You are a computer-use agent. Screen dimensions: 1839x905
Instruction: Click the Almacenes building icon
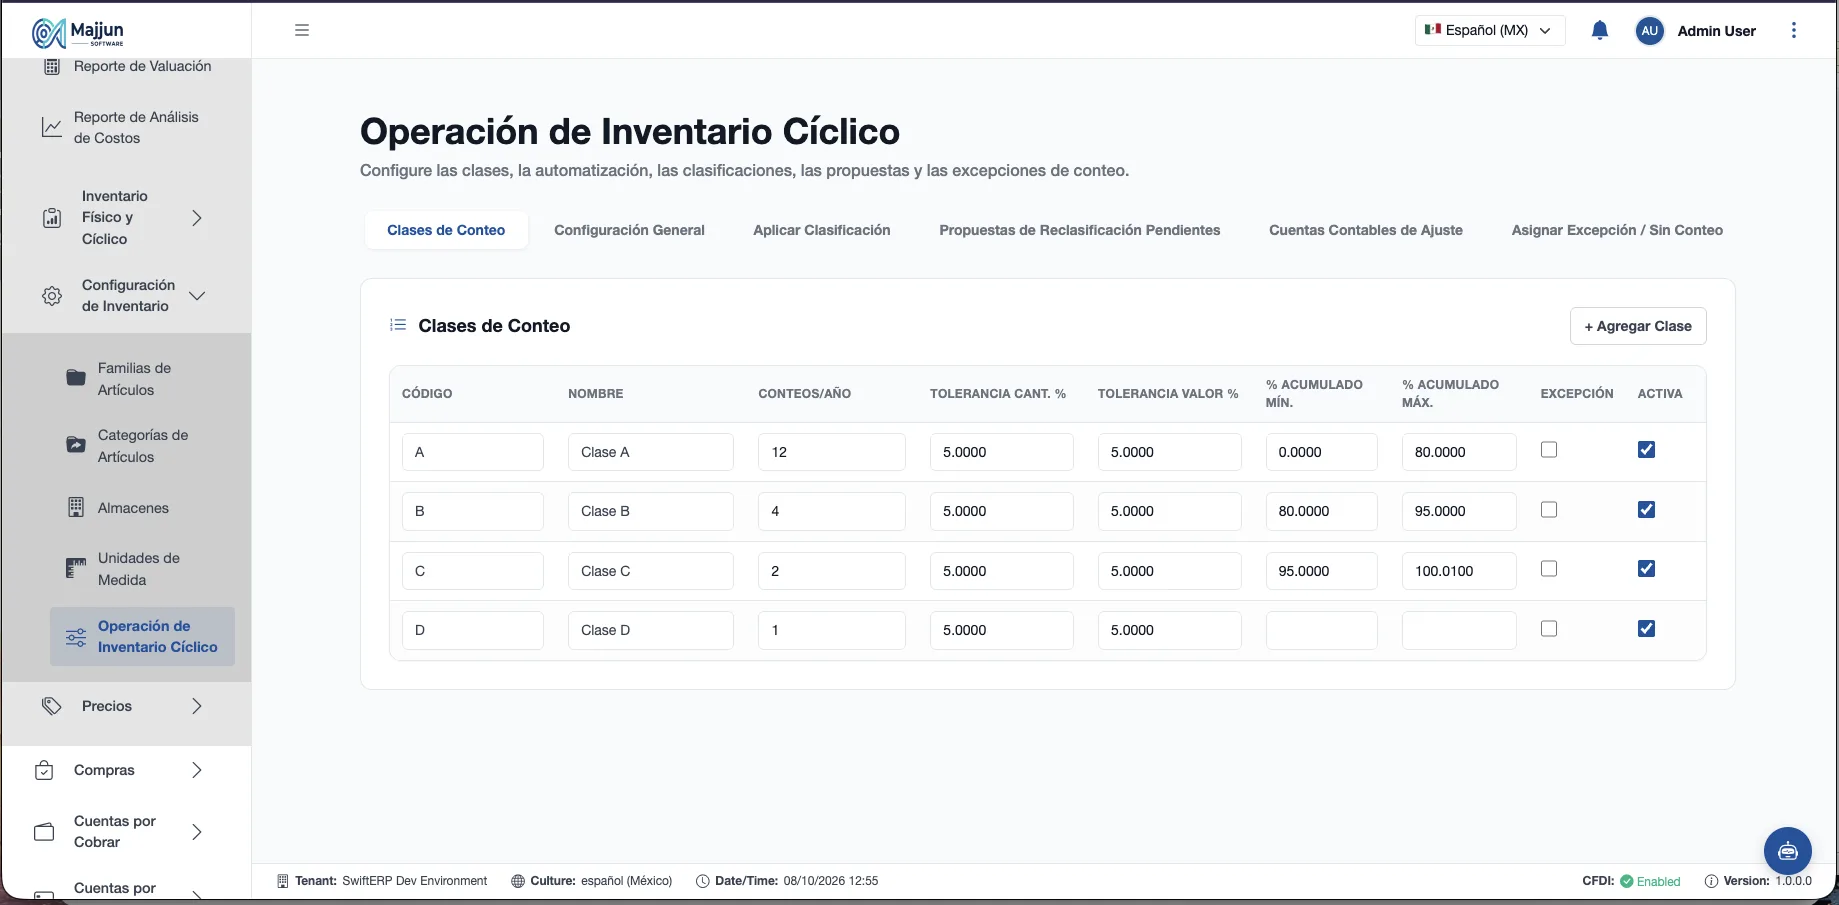click(x=76, y=508)
